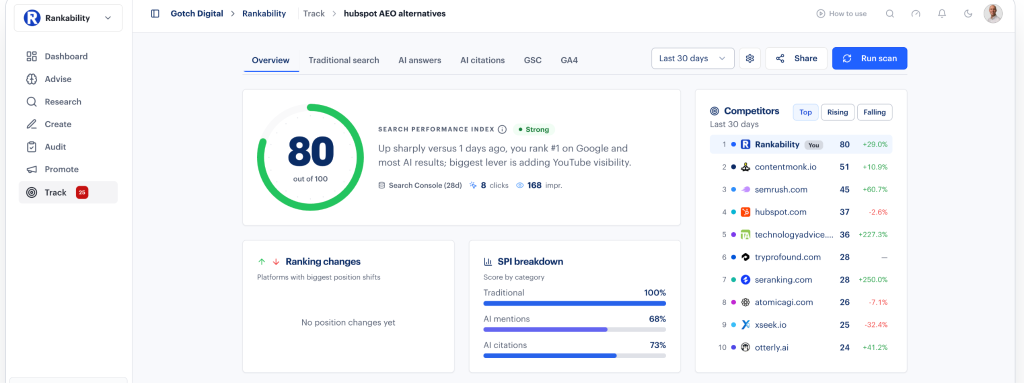
Task: Click the Track breadcrumb link
Action: (313, 14)
